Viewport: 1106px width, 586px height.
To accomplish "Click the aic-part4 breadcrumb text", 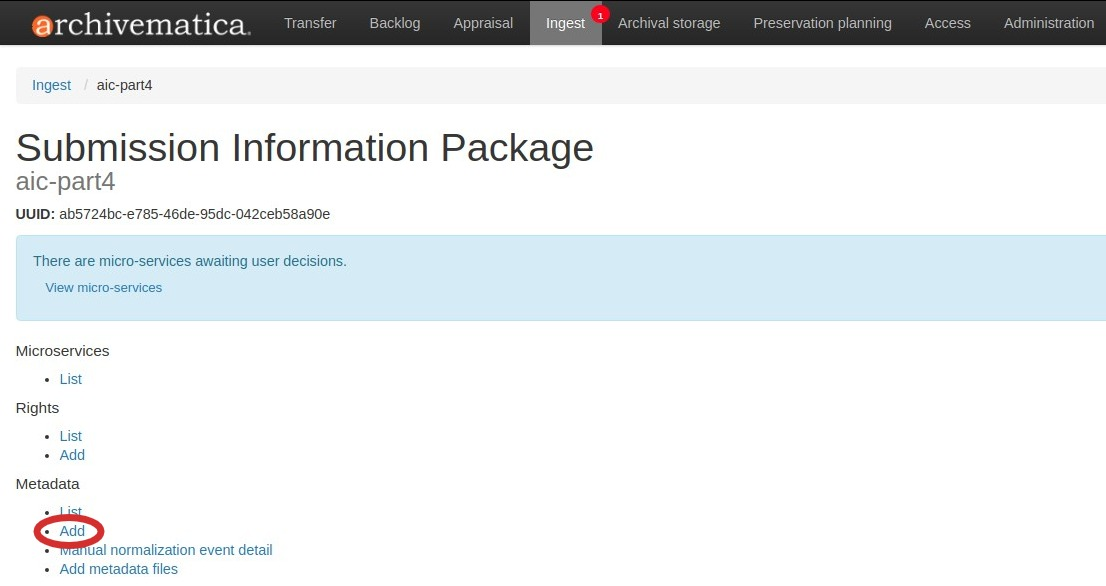I will click(124, 85).
